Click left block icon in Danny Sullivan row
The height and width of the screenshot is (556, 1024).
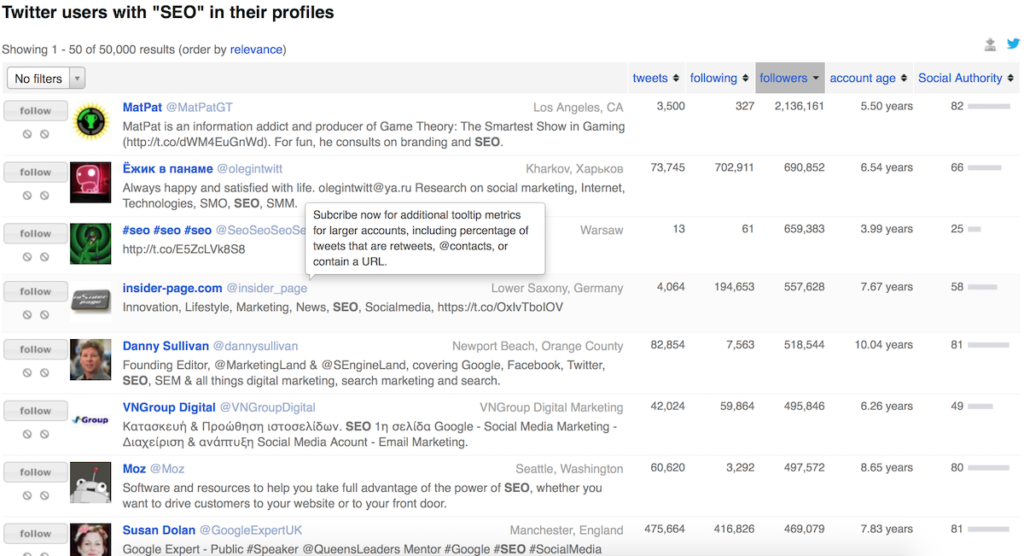point(27,373)
